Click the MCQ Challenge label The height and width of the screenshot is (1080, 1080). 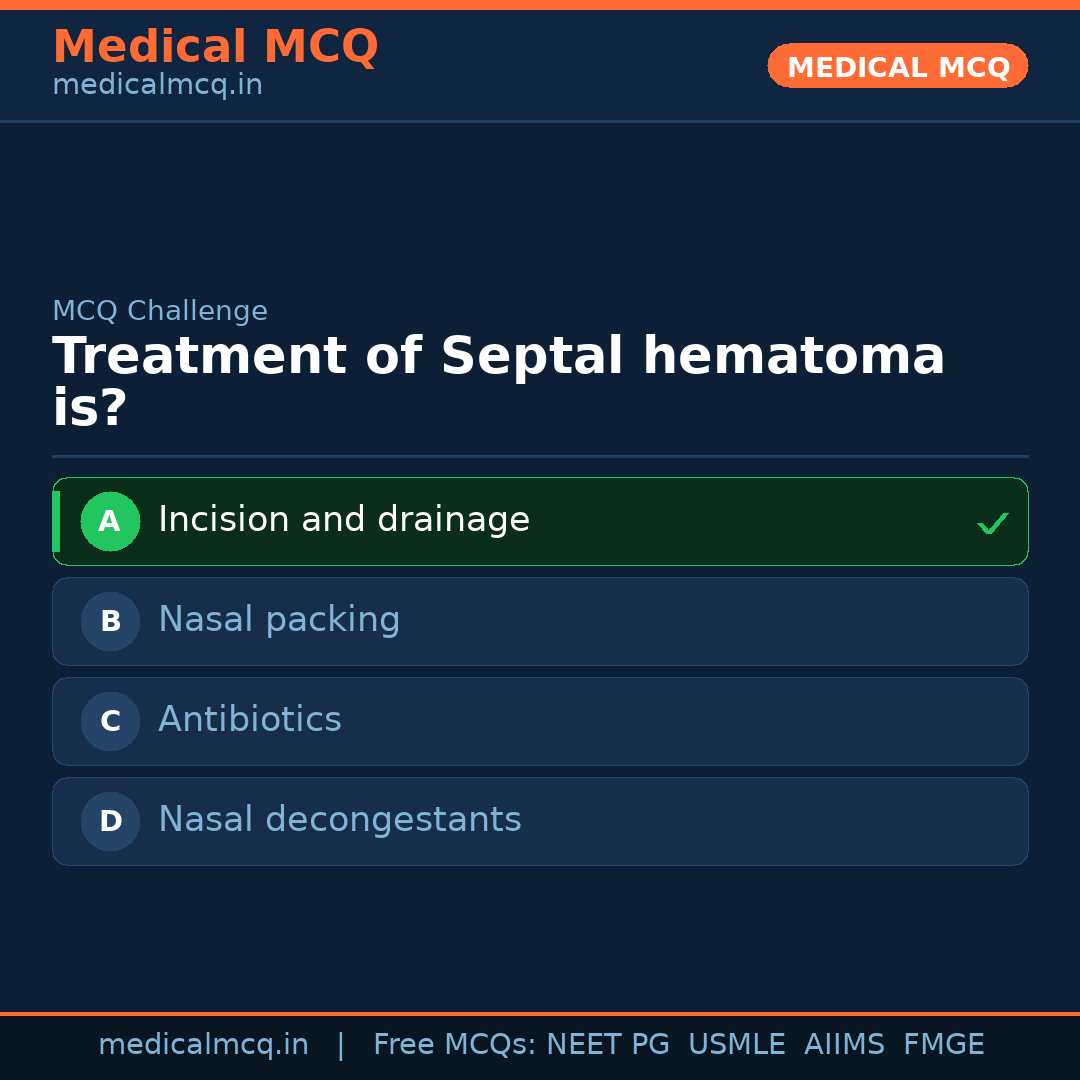[x=160, y=311]
